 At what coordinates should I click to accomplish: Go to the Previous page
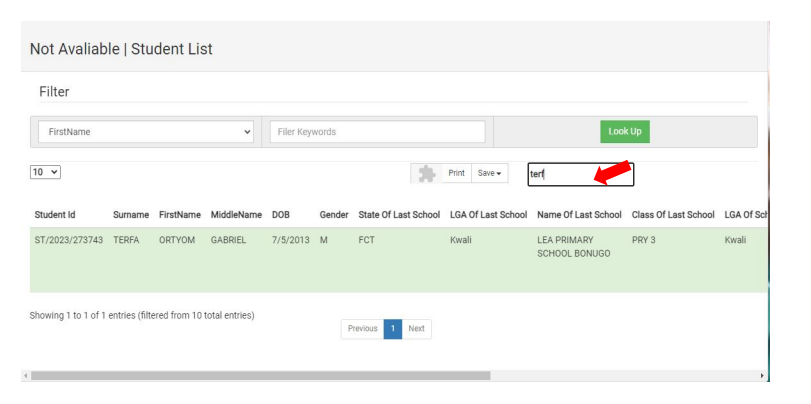pos(362,328)
